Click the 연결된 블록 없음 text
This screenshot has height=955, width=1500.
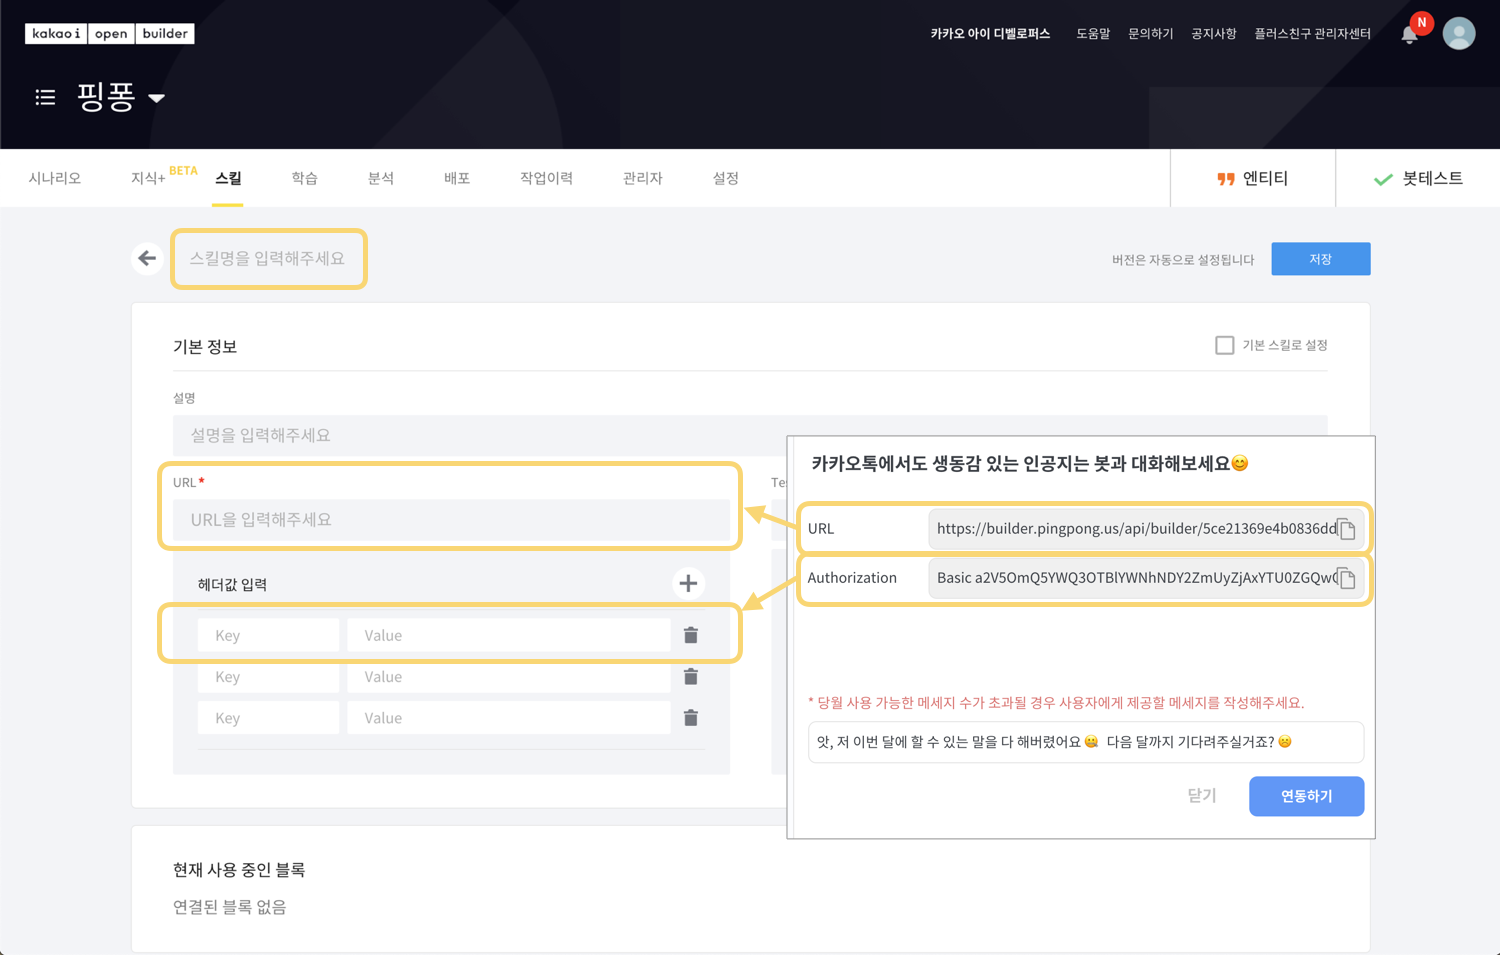(230, 907)
